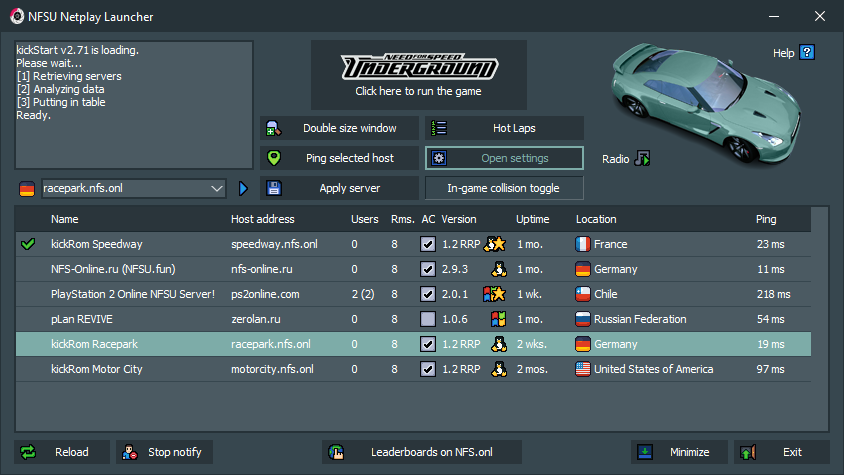This screenshot has width=844, height=475.
Task: Click the NFSU Netplay Launcher title bar icon
Action: (x=17, y=16)
